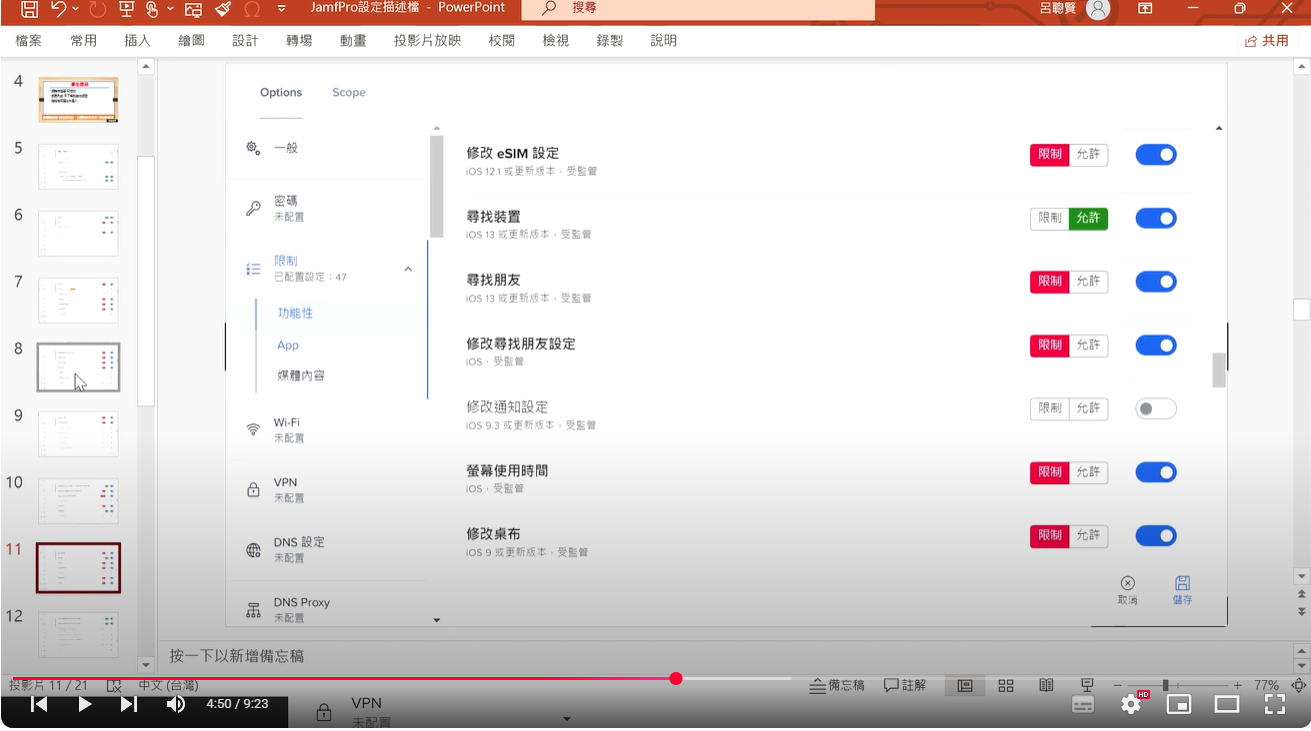This screenshot has height=731, width=1311.
Task: Toggle YouTube subtitles icon
Action: point(1083,704)
